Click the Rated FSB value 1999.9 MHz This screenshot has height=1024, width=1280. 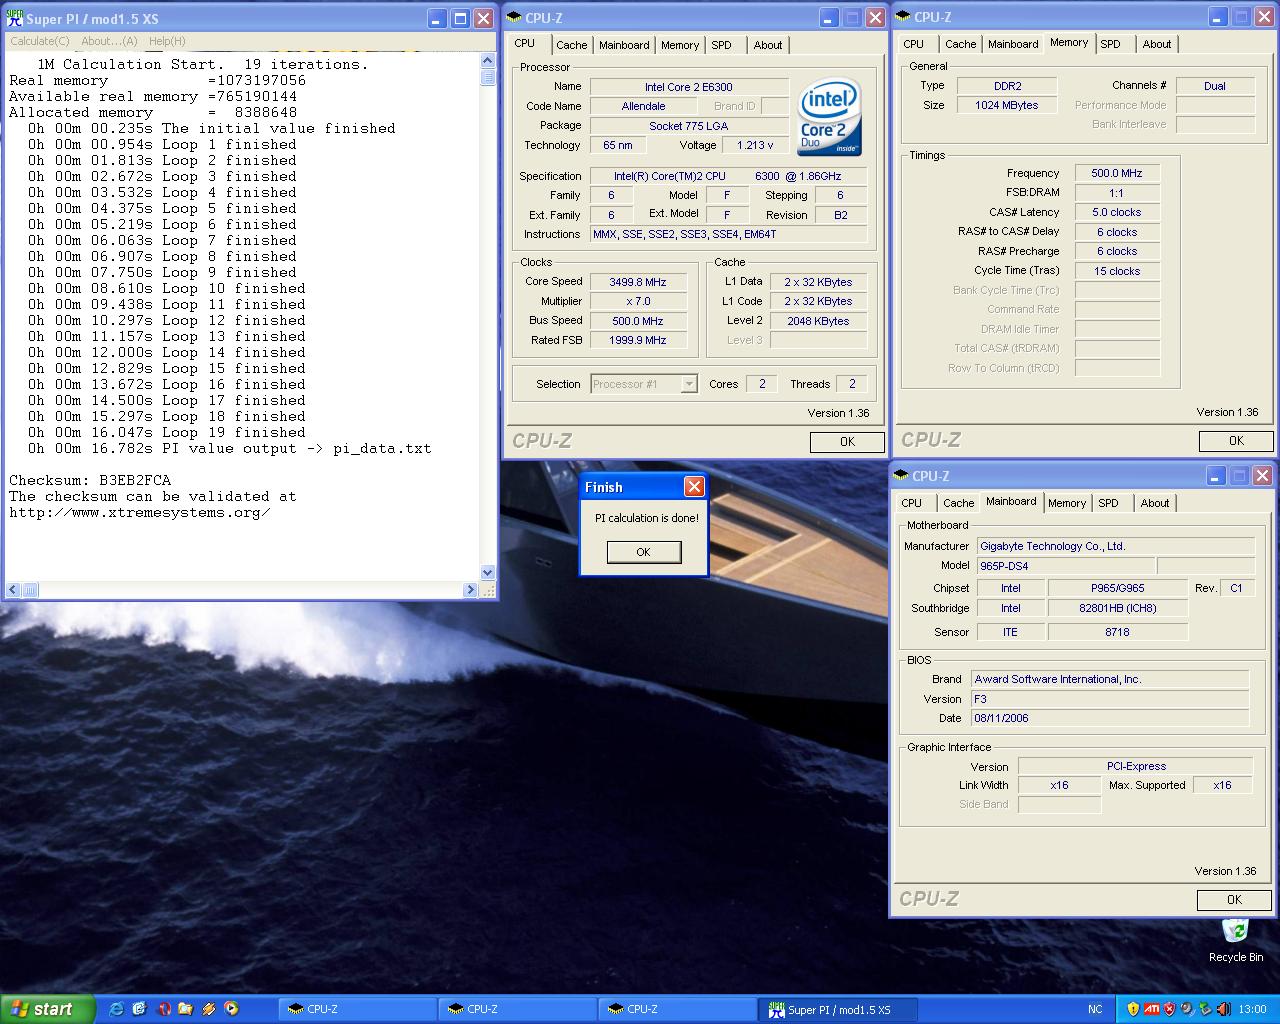(x=638, y=340)
